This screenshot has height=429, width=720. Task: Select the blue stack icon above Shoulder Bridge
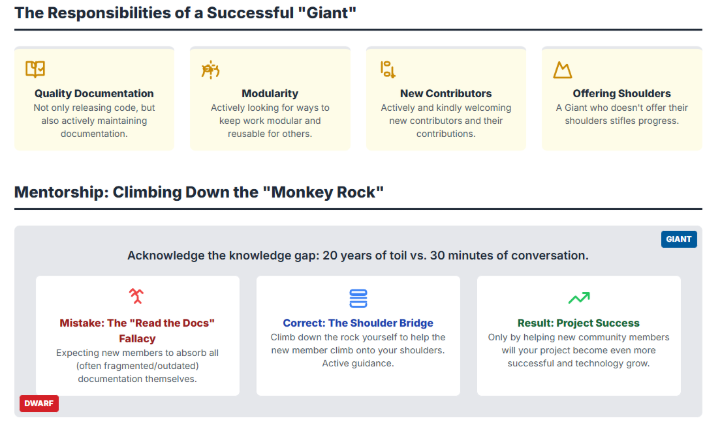pos(358,298)
